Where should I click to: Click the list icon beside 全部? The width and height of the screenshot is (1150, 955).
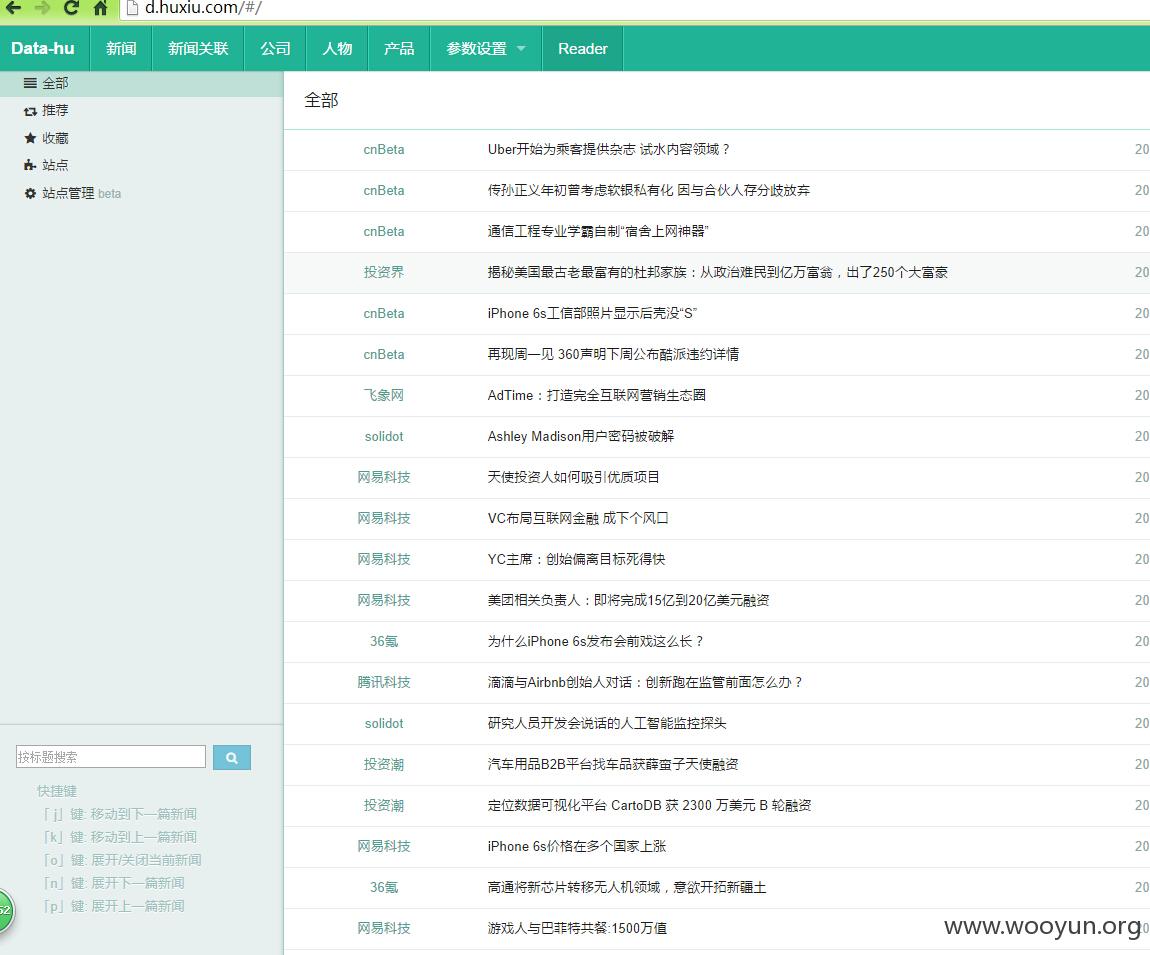30,83
